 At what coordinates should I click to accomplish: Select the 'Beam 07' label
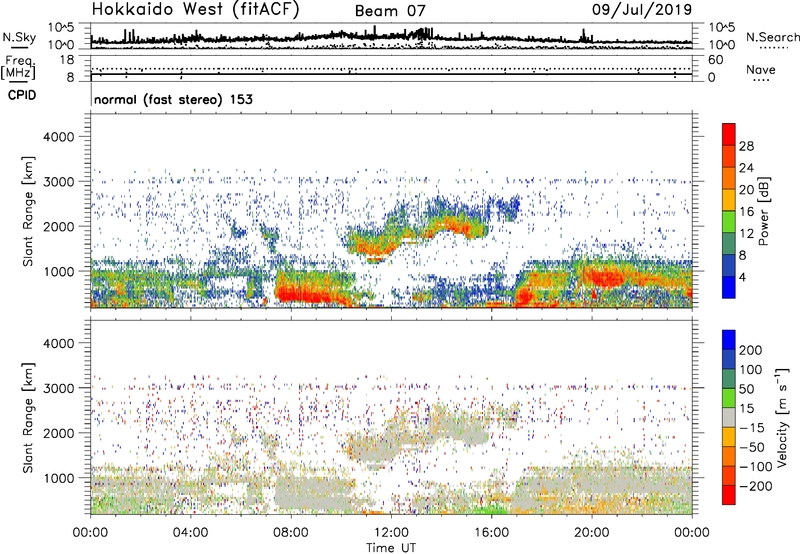click(x=390, y=11)
